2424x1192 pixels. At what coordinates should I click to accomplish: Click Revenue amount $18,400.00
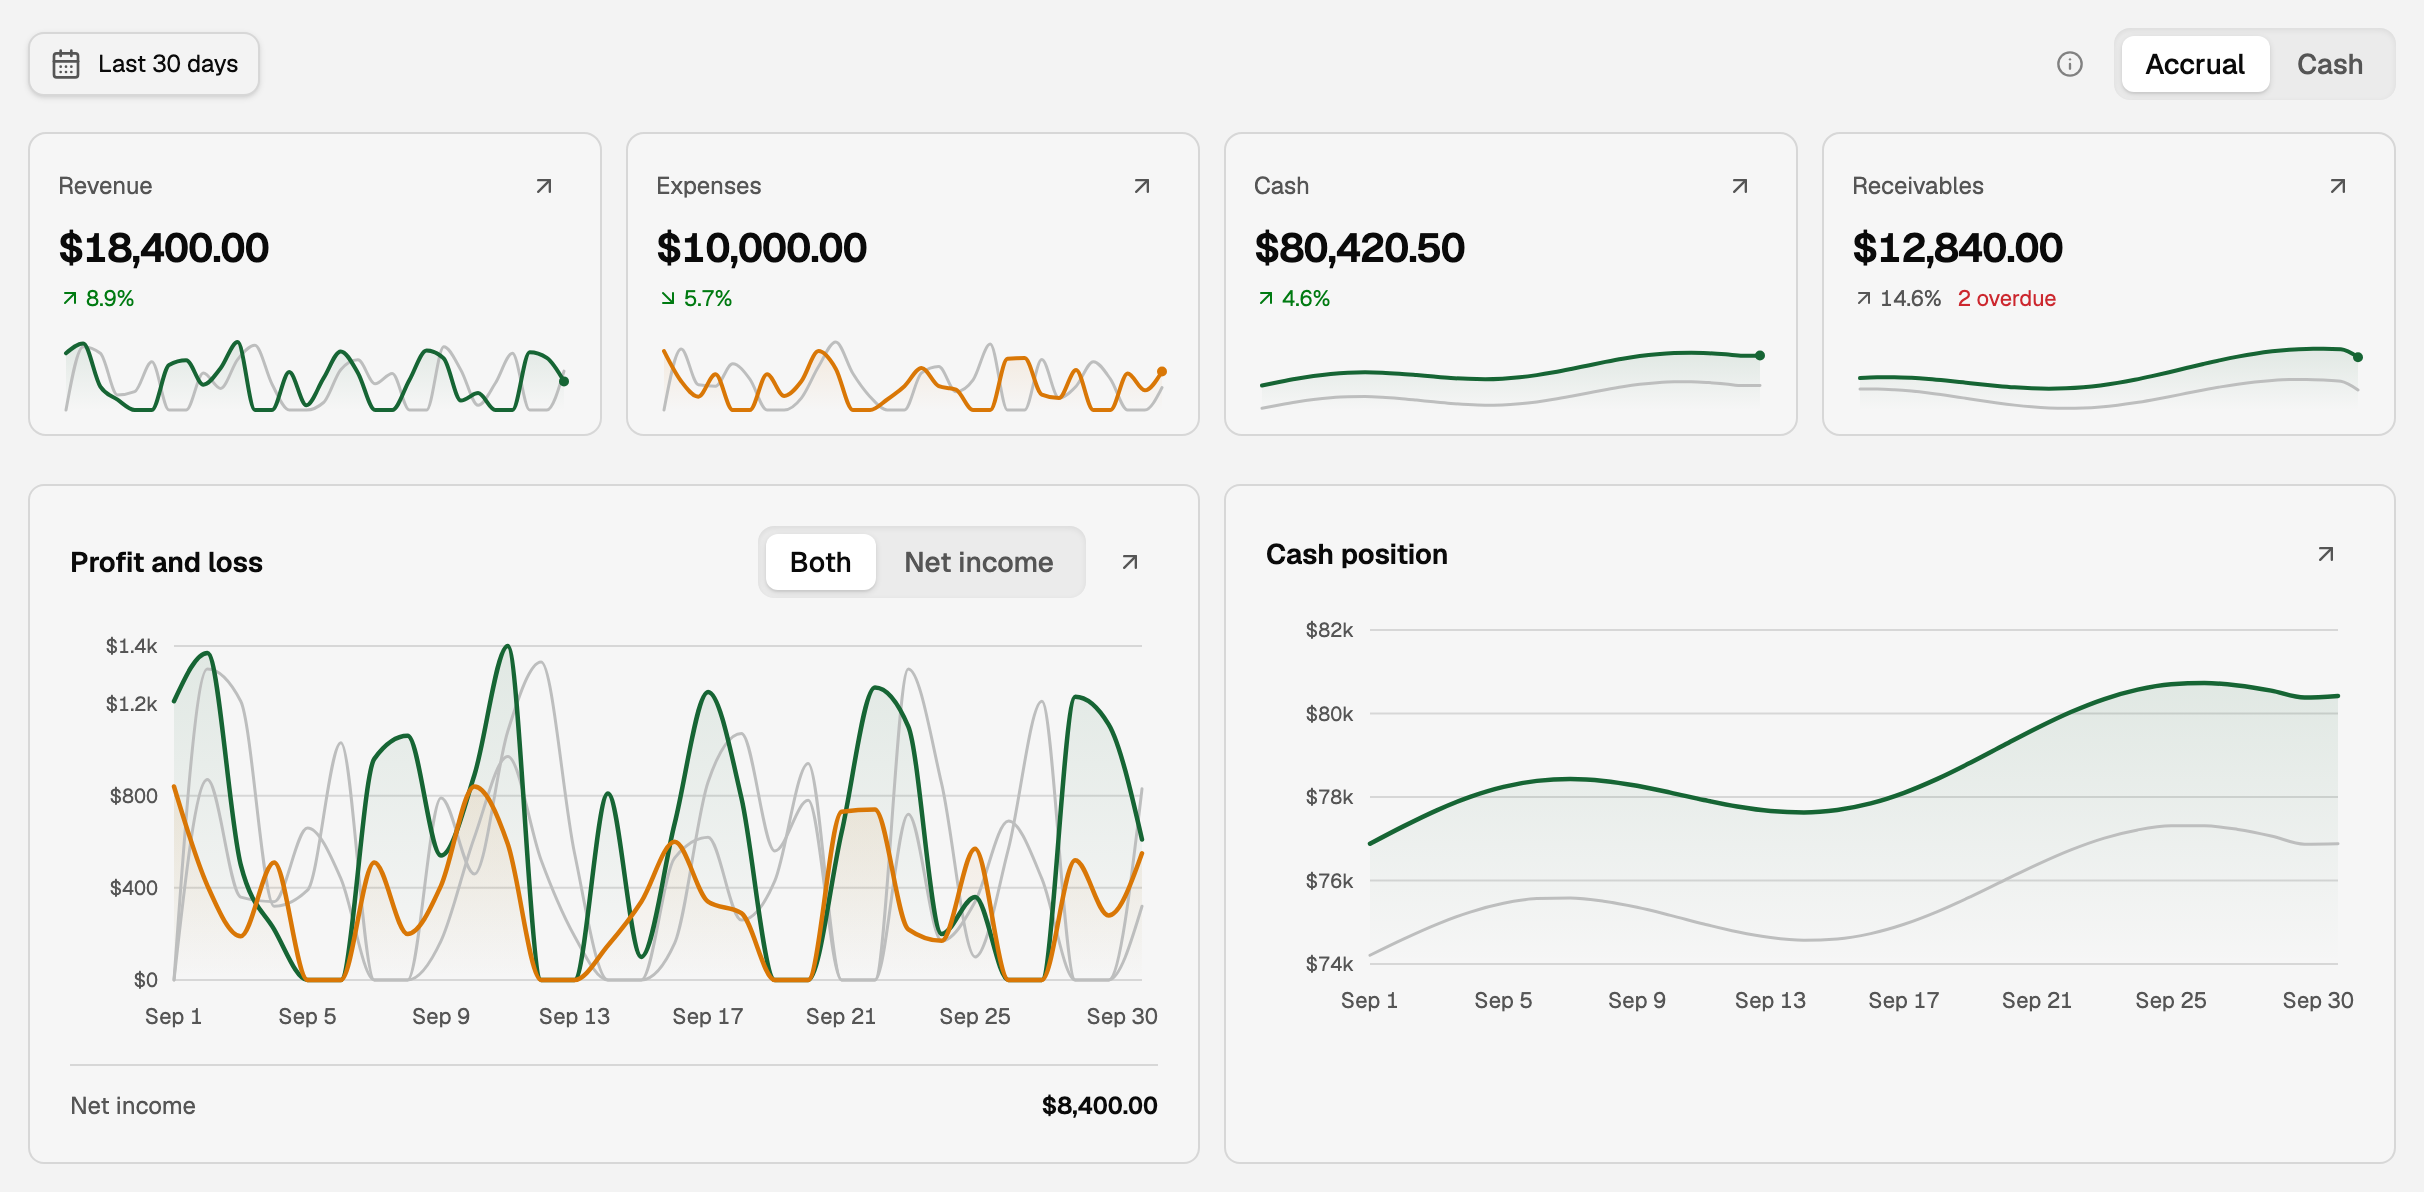164,248
